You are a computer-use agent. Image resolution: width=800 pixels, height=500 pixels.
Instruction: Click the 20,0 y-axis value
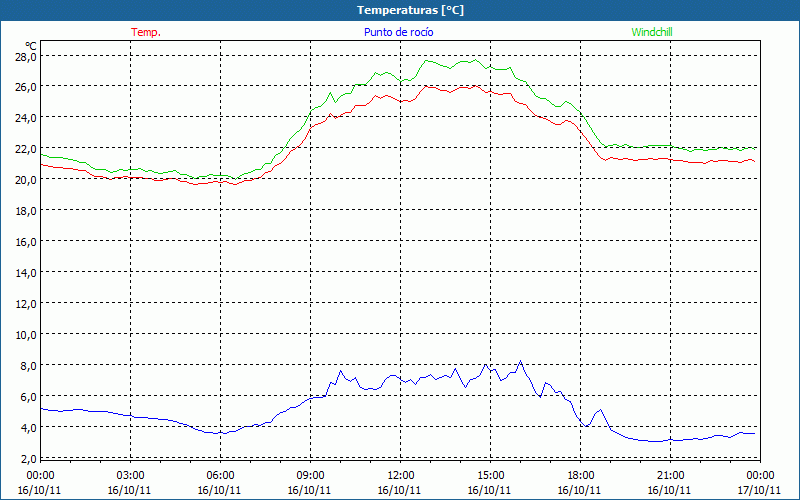click(x=25, y=180)
